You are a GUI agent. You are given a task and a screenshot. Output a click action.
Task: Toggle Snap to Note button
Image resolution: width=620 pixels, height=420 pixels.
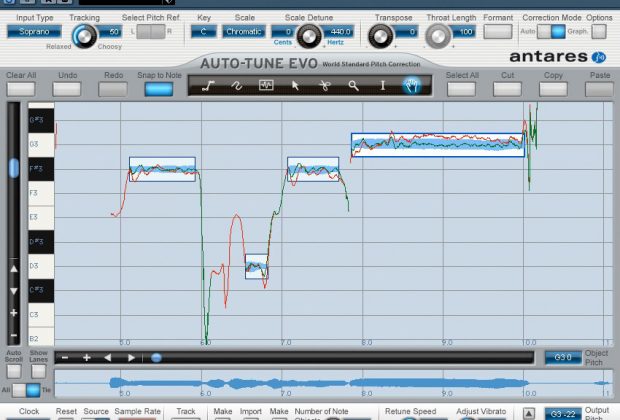[x=159, y=89]
